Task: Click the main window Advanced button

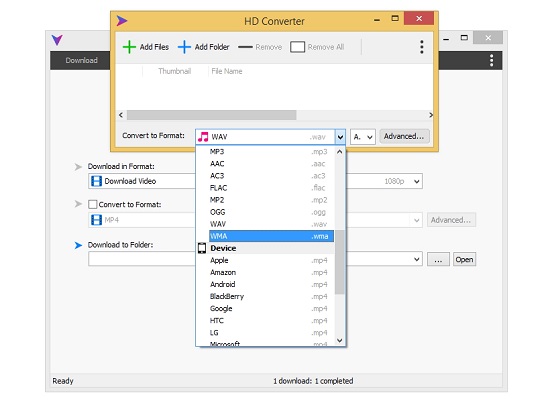Action: [451, 220]
